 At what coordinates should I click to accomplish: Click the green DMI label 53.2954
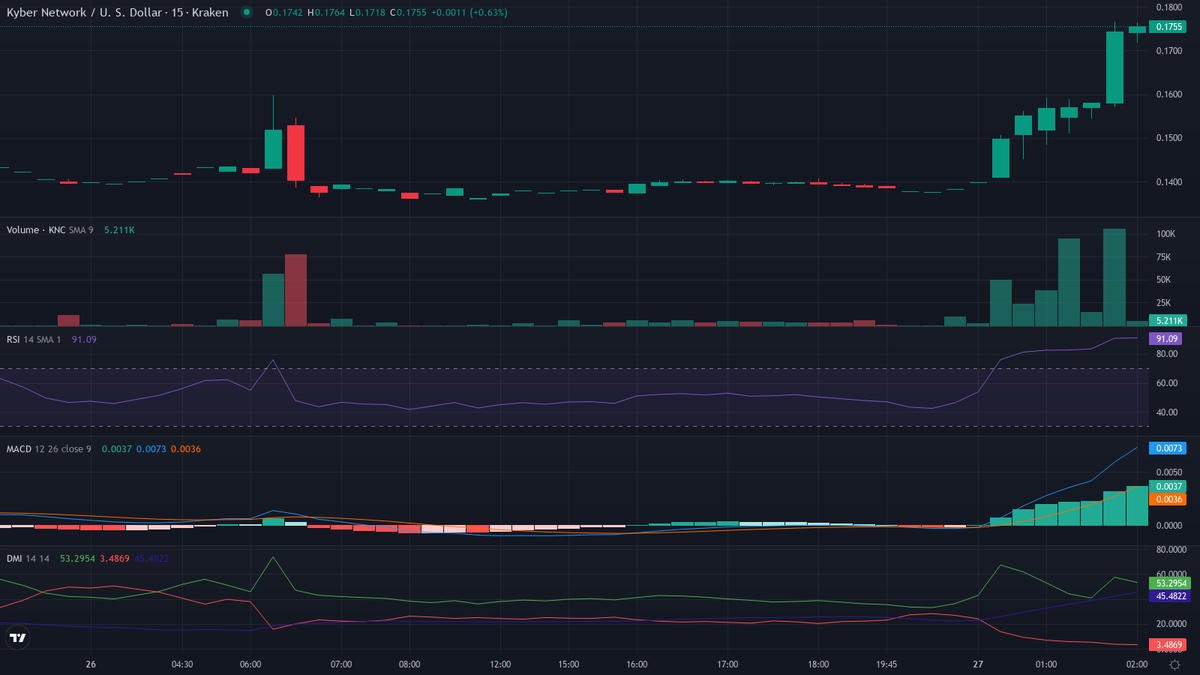click(1169, 582)
